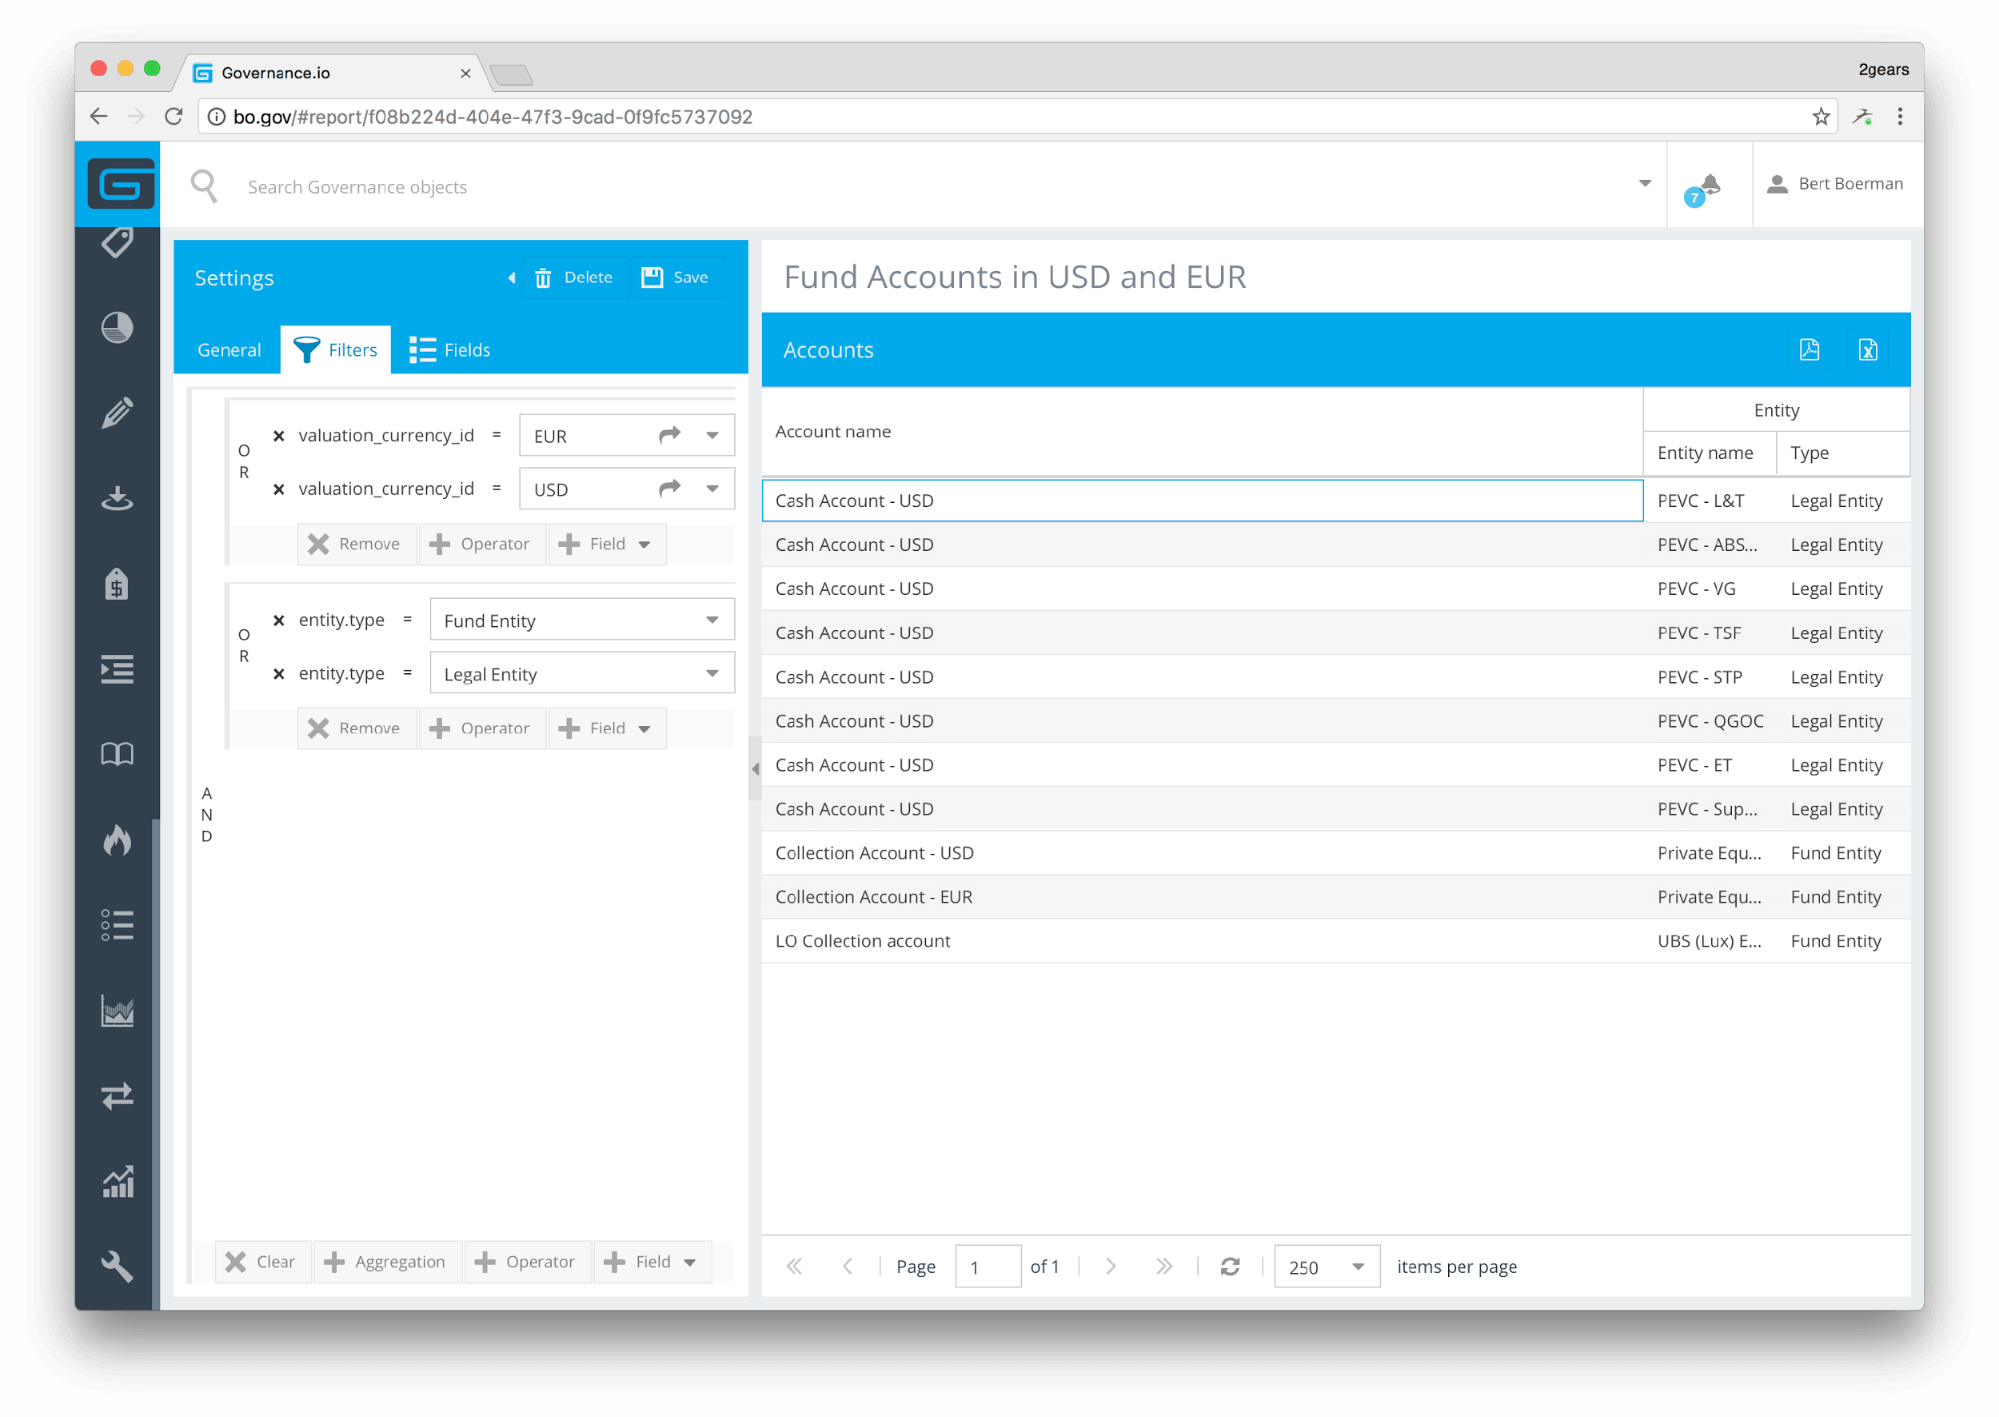Open Field dropdown in currency group
The image size is (1999, 1417).
tap(606, 544)
